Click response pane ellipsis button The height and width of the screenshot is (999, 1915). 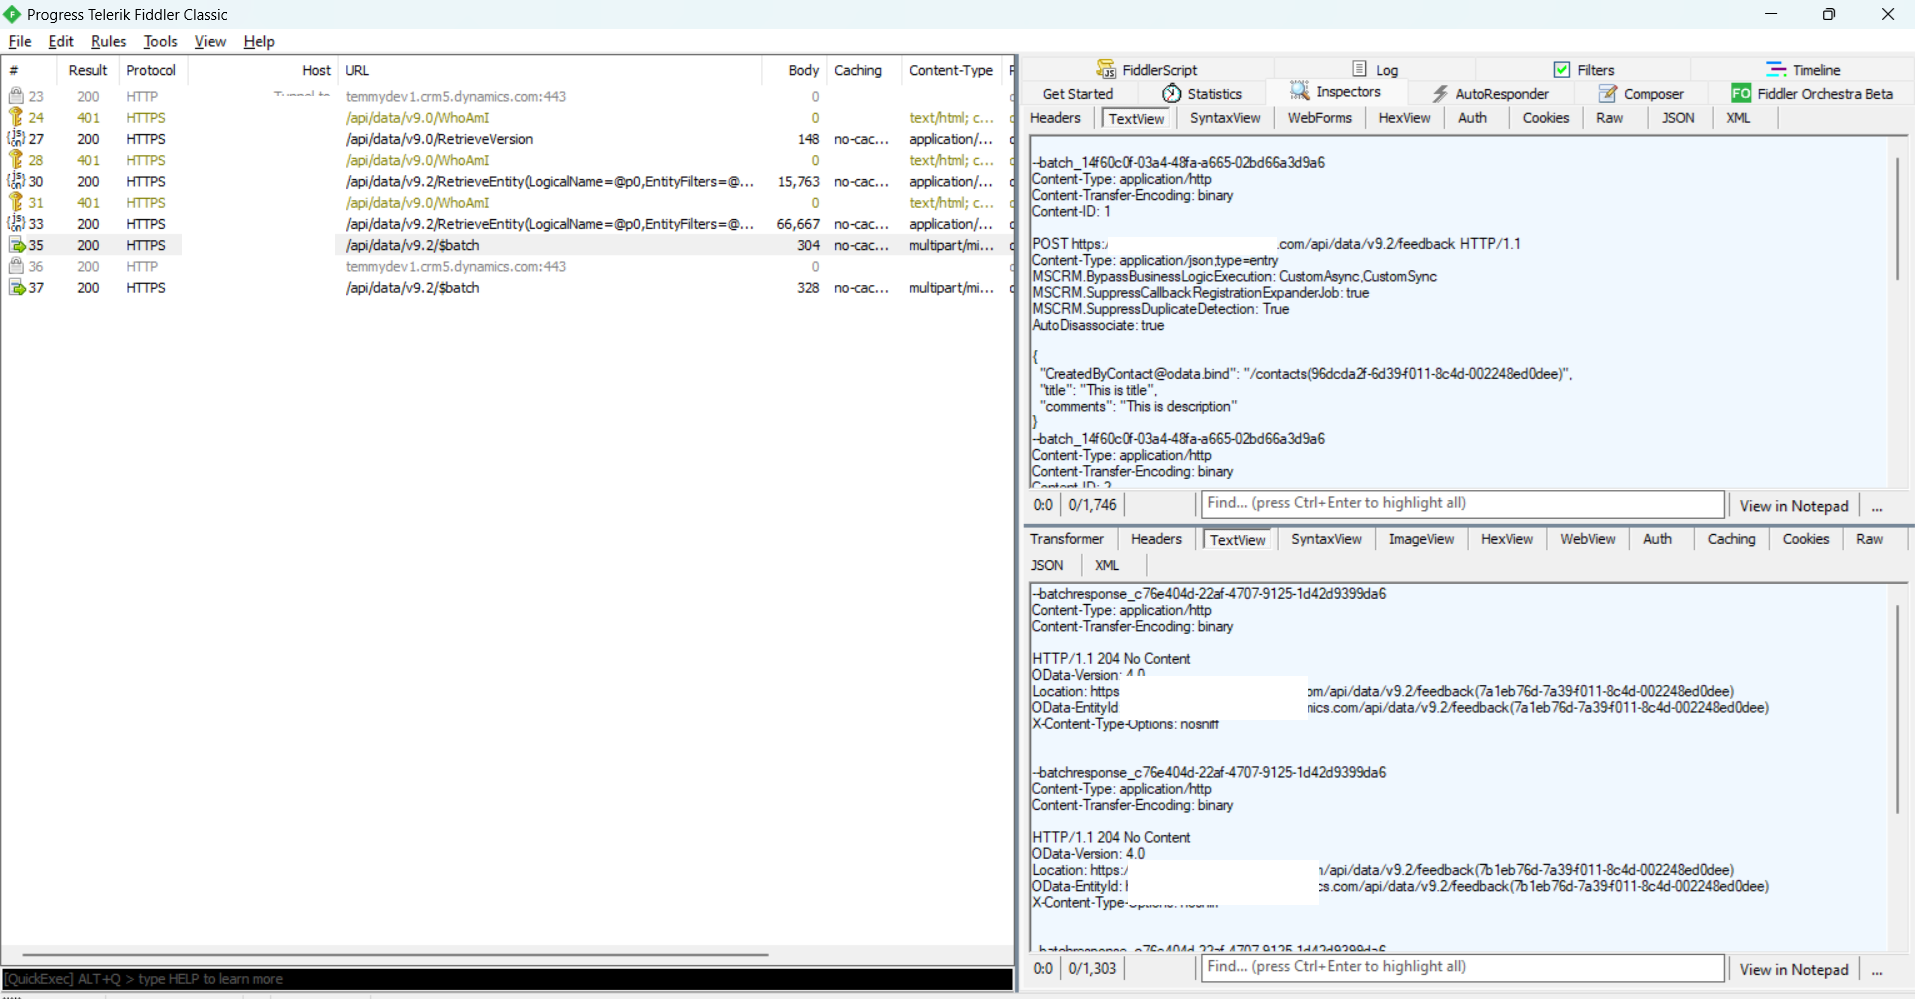pyautogui.click(x=1877, y=970)
